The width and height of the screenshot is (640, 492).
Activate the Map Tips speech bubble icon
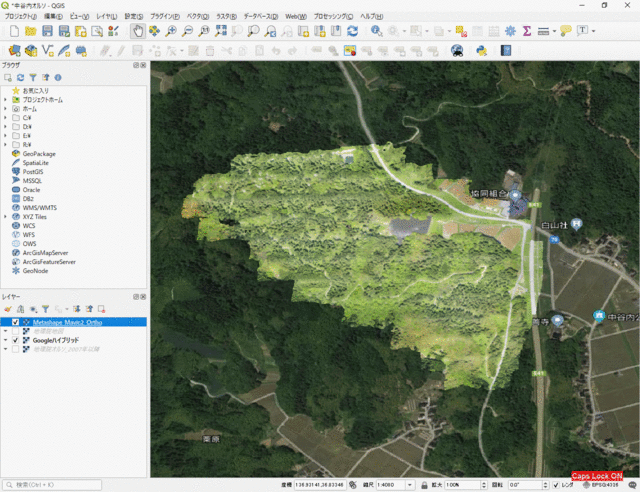(566, 31)
